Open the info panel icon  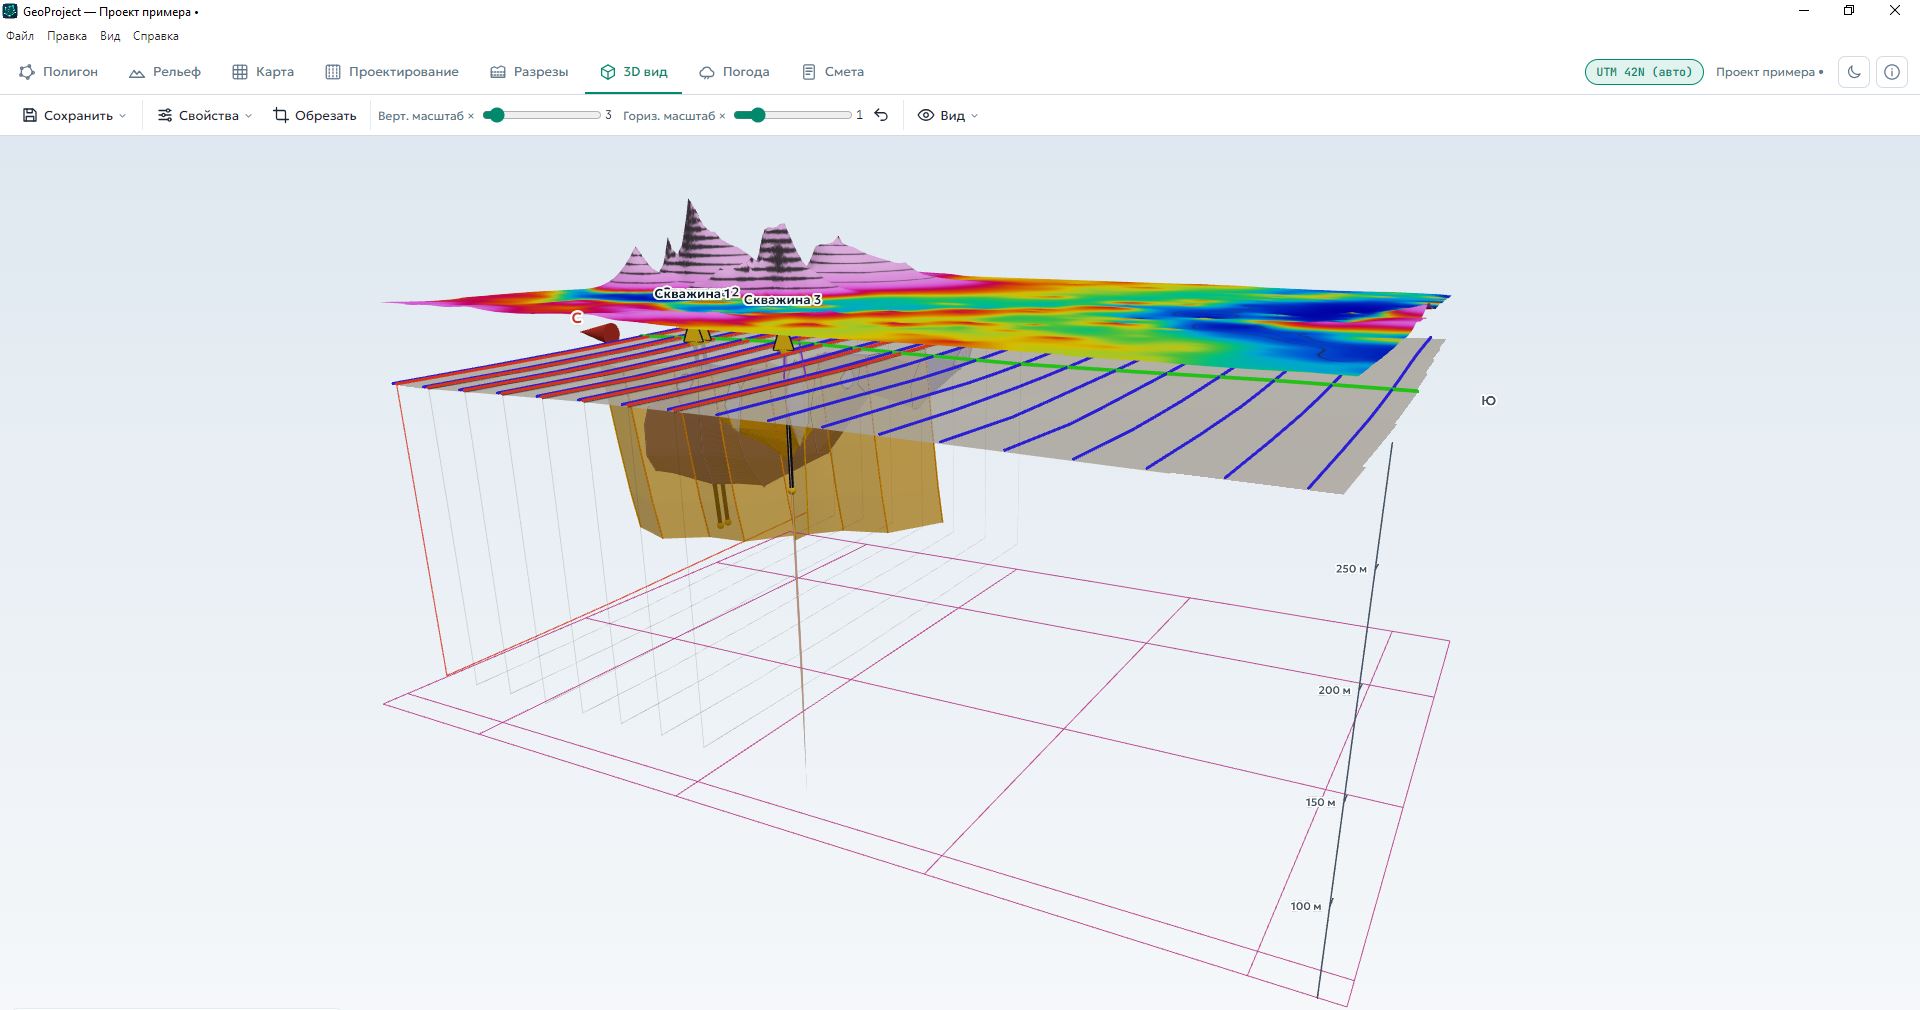1892,72
